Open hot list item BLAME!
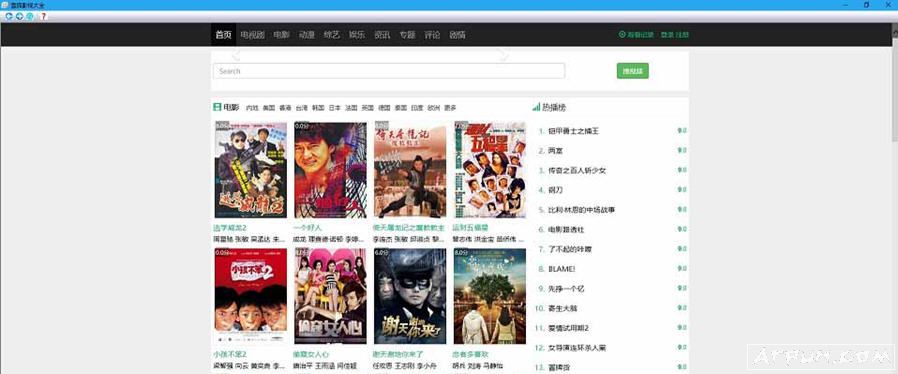The width and height of the screenshot is (898, 374). 561,269
